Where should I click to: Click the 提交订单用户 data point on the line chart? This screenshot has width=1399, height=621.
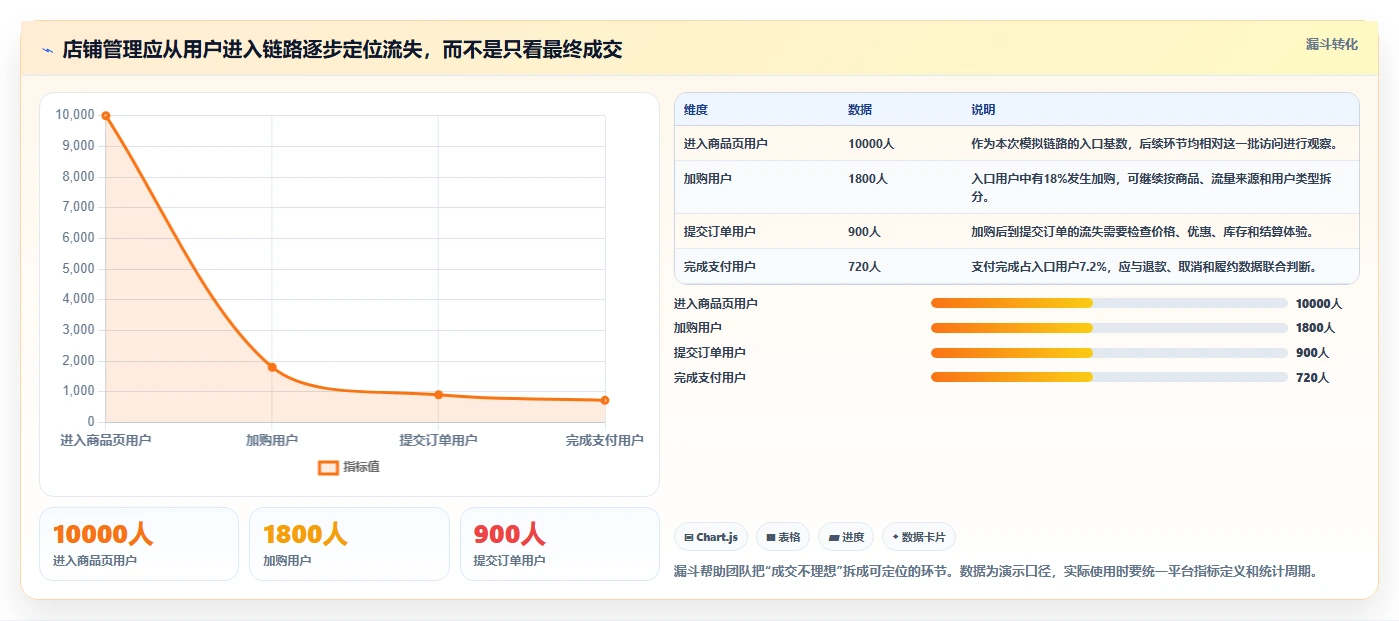point(438,395)
